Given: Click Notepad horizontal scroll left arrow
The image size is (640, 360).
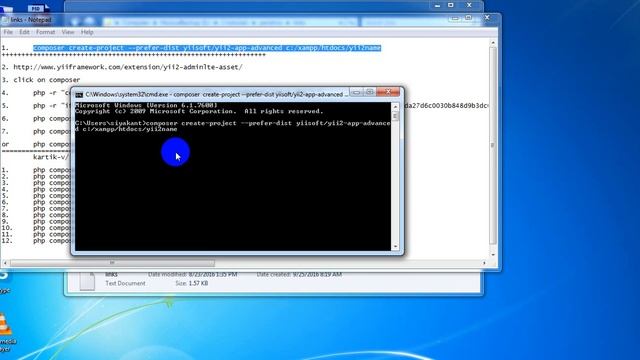Looking at the screenshot, I should pyautogui.click(x=5, y=263).
